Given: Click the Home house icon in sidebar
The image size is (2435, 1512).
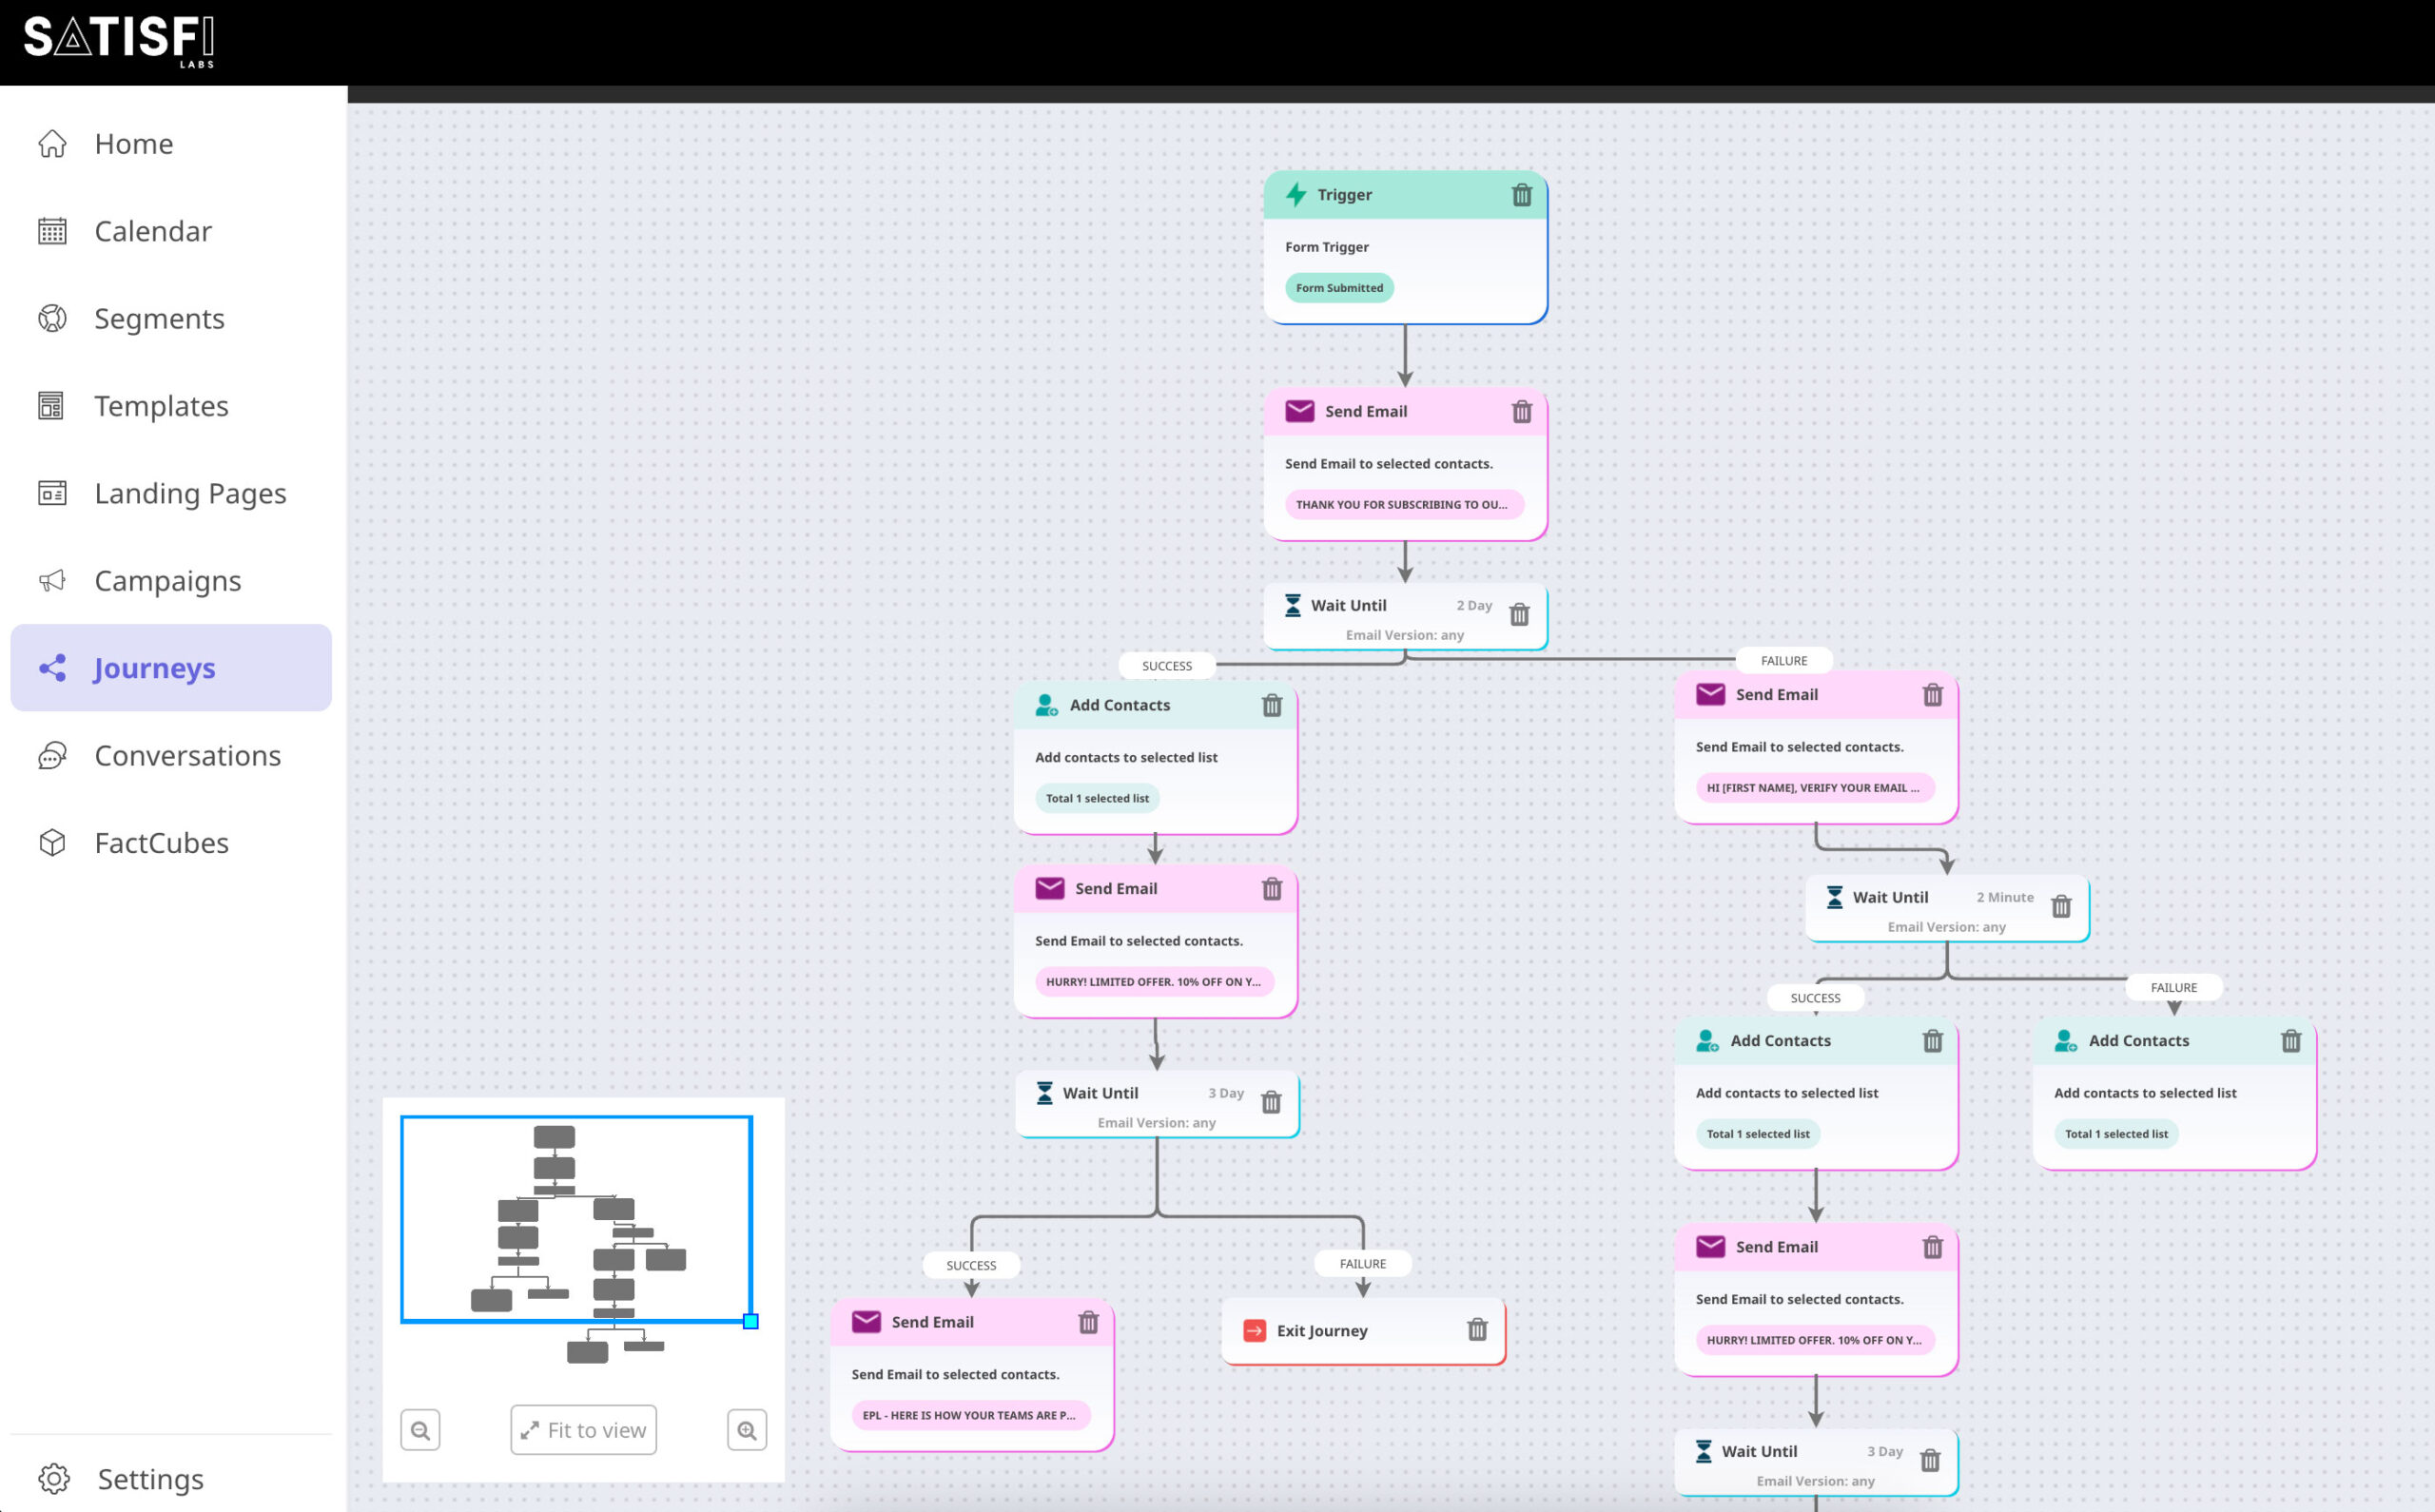Looking at the screenshot, I should pos(52,144).
